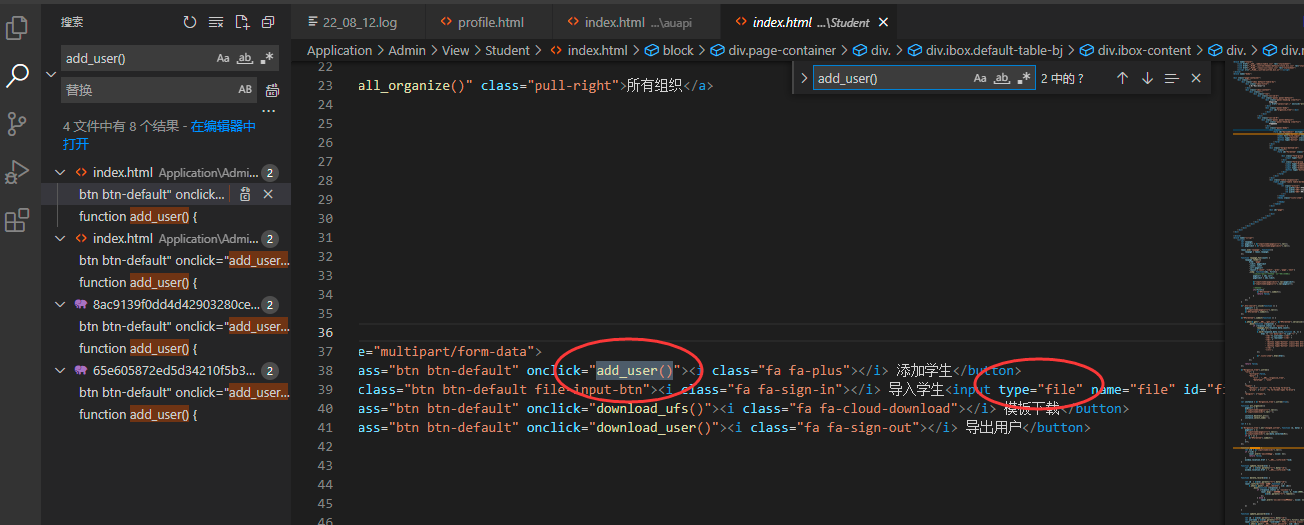Toggle match case in the find widget
This screenshot has width=1304, height=525.
click(x=980, y=78)
